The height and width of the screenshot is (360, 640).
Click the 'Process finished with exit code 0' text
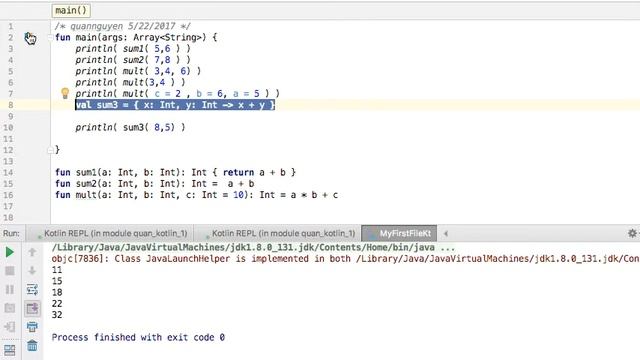click(x=138, y=338)
